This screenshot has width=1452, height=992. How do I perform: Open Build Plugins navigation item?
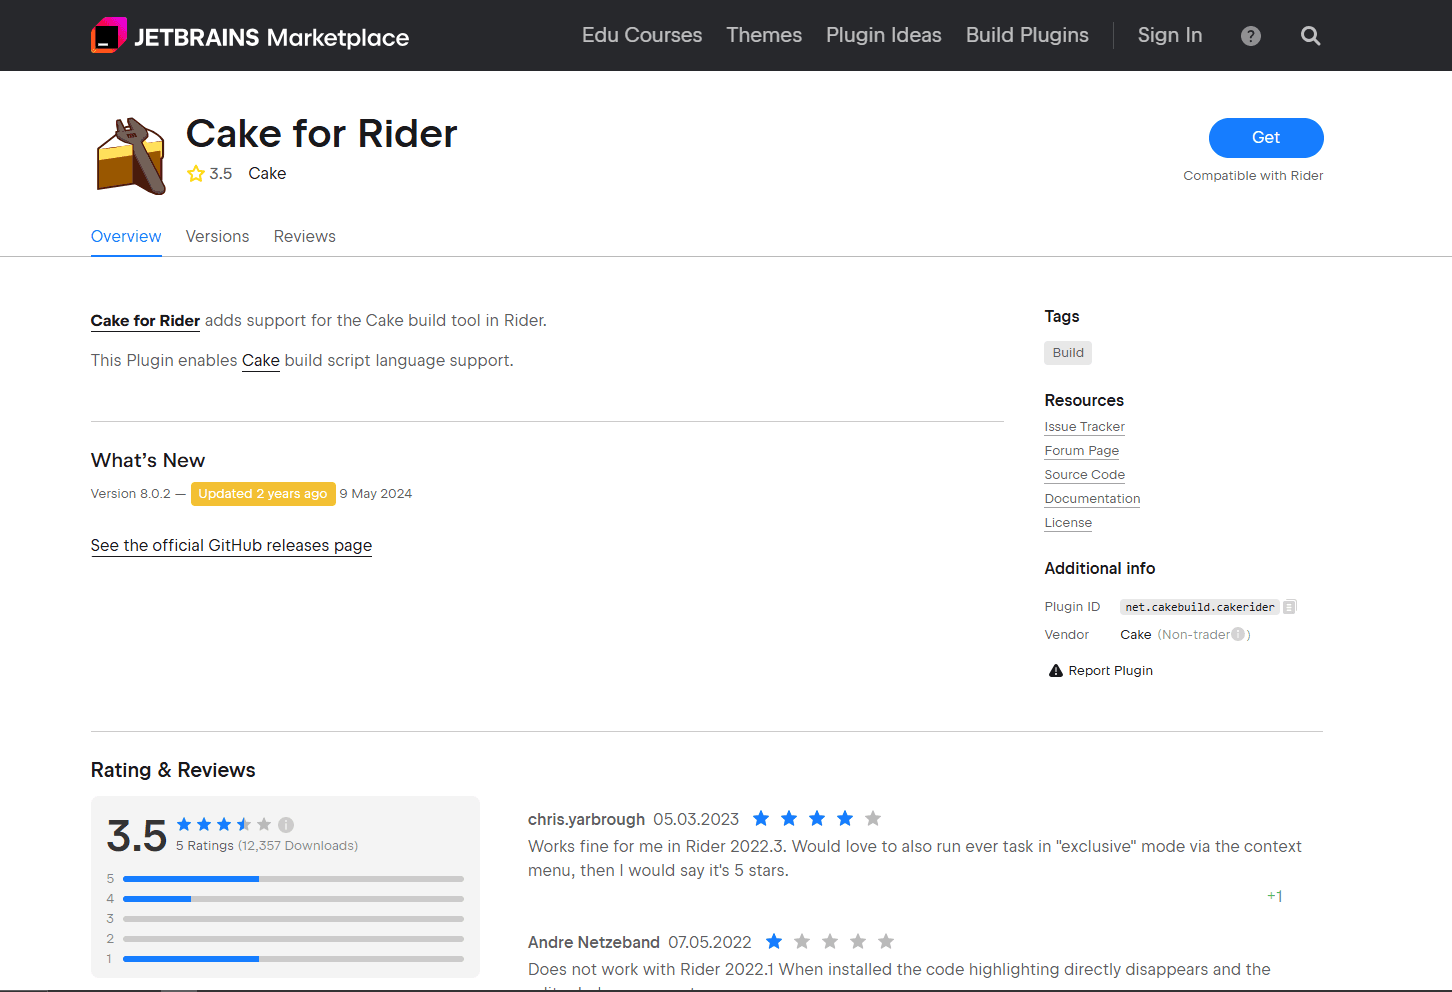coord(1027,35)
